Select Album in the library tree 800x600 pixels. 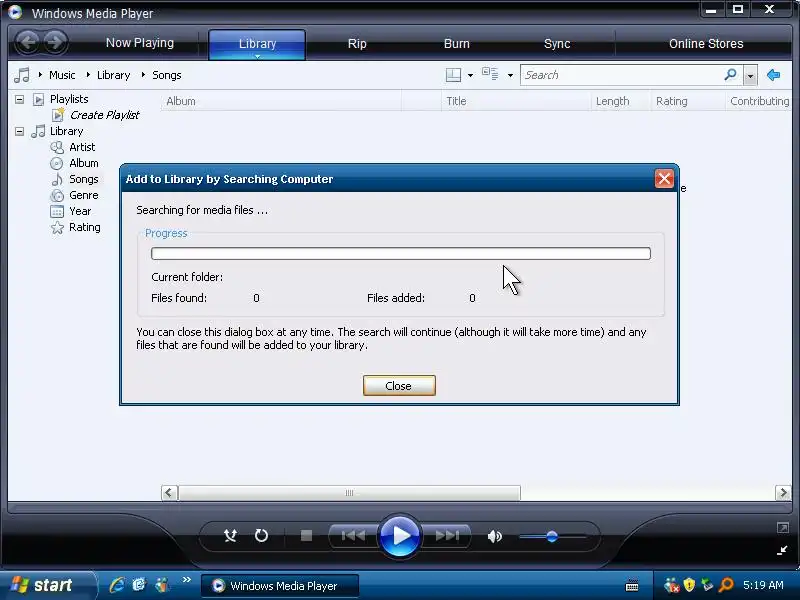click(84, 163)
